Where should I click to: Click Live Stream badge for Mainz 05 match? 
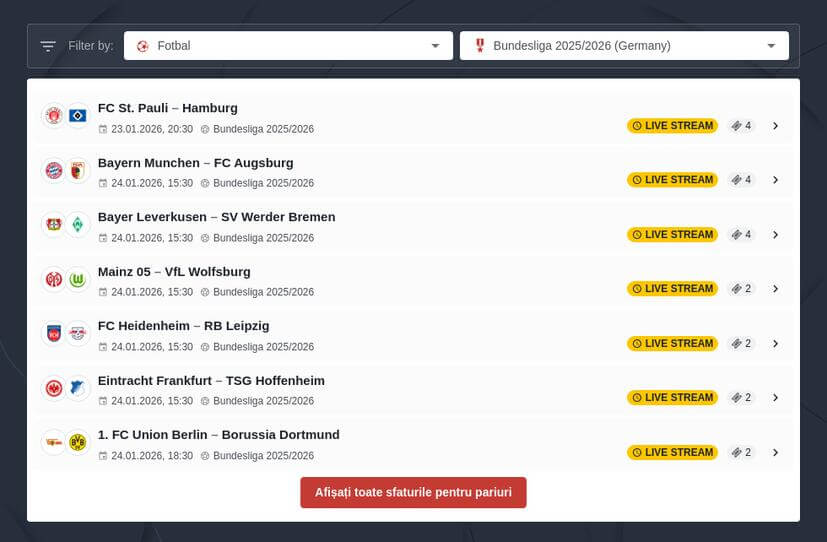tap(672, 289)
